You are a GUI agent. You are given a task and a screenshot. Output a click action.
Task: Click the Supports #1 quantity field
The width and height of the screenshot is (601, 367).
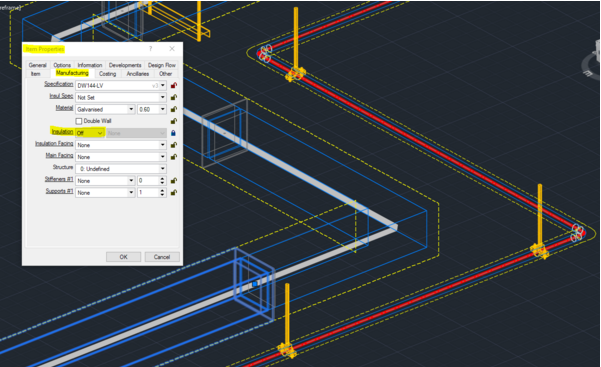pyautogui.click(x=148, y=193)
